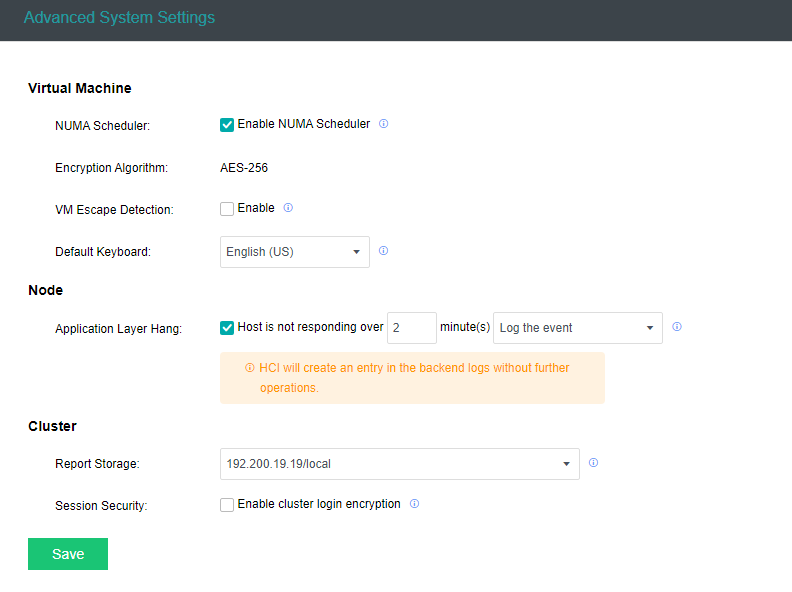
Task: Click the orange notice icon in HCI message
Action: tap(249, 368)
